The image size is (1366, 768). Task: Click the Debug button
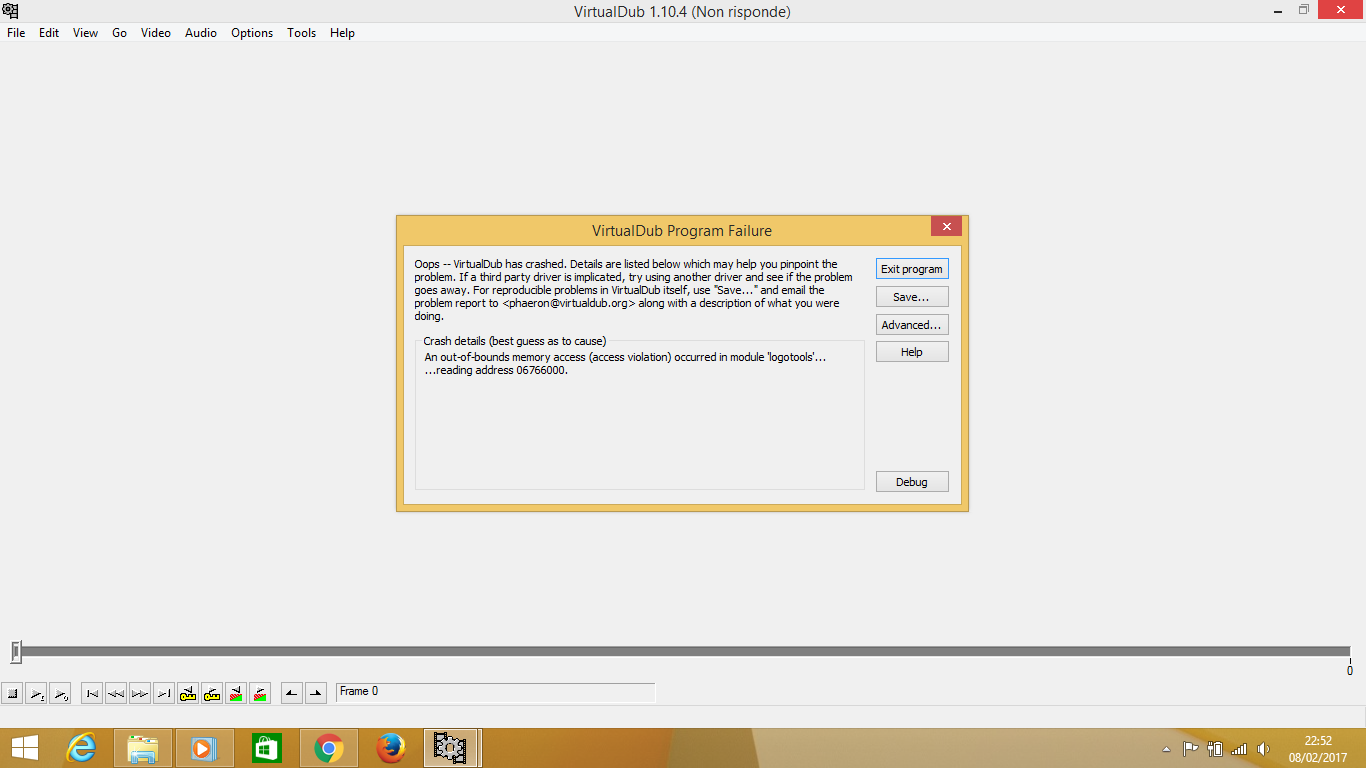coord(912,482)
